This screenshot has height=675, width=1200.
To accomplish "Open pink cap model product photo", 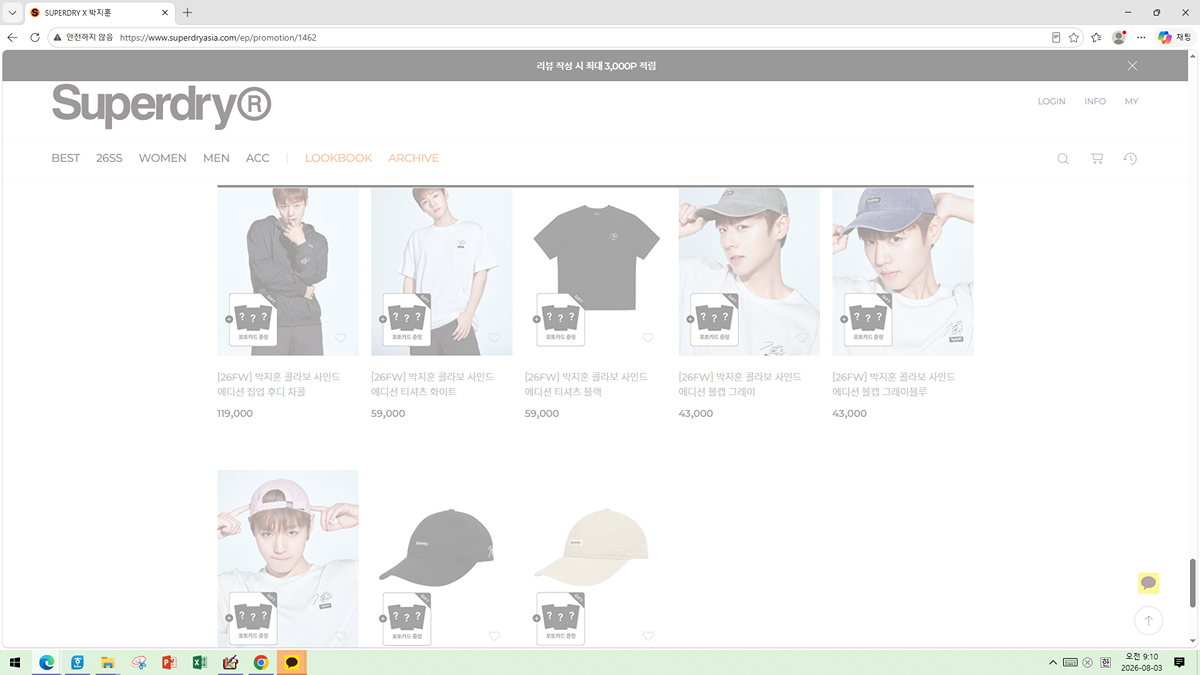I will (x=288, y=558).
